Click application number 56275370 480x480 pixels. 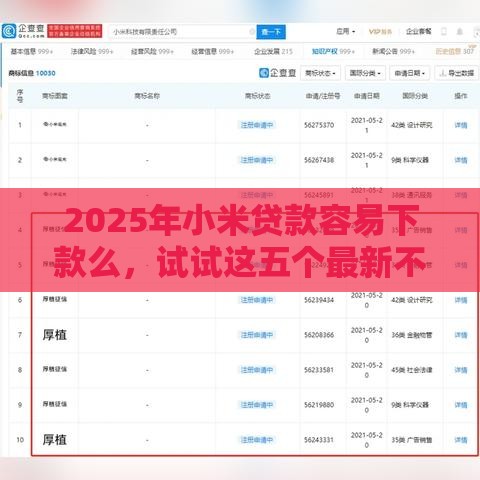(319, 125)
